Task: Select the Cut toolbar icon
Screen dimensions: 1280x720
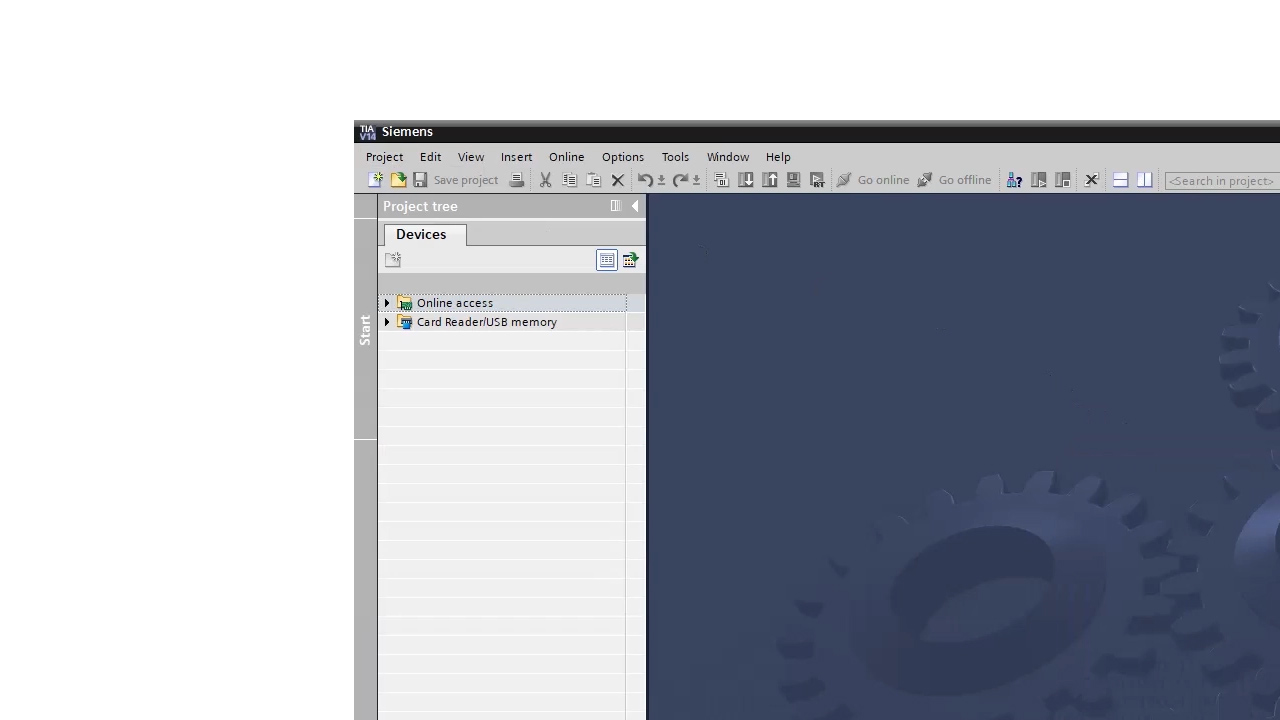Action: 545,179
